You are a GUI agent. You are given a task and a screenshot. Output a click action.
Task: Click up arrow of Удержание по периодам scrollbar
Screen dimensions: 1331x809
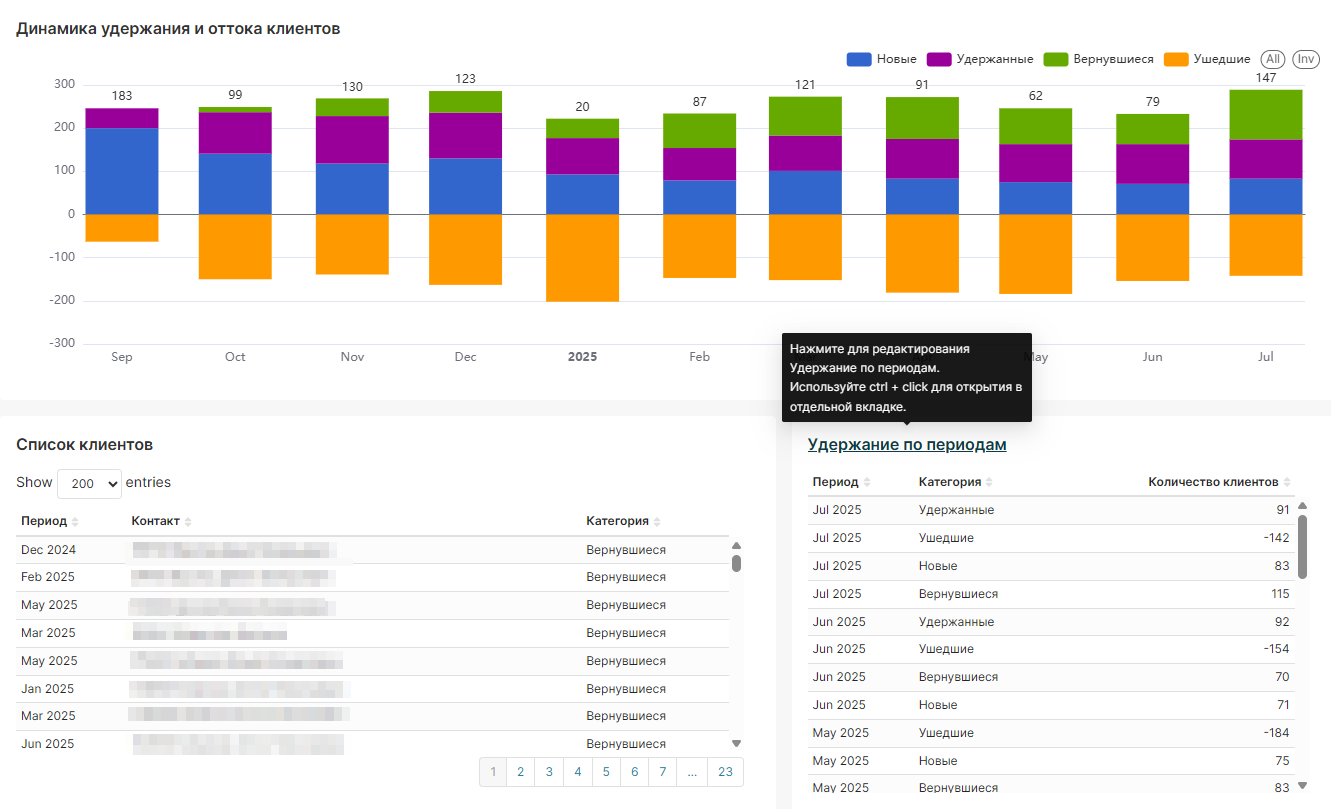point(1302,508)
